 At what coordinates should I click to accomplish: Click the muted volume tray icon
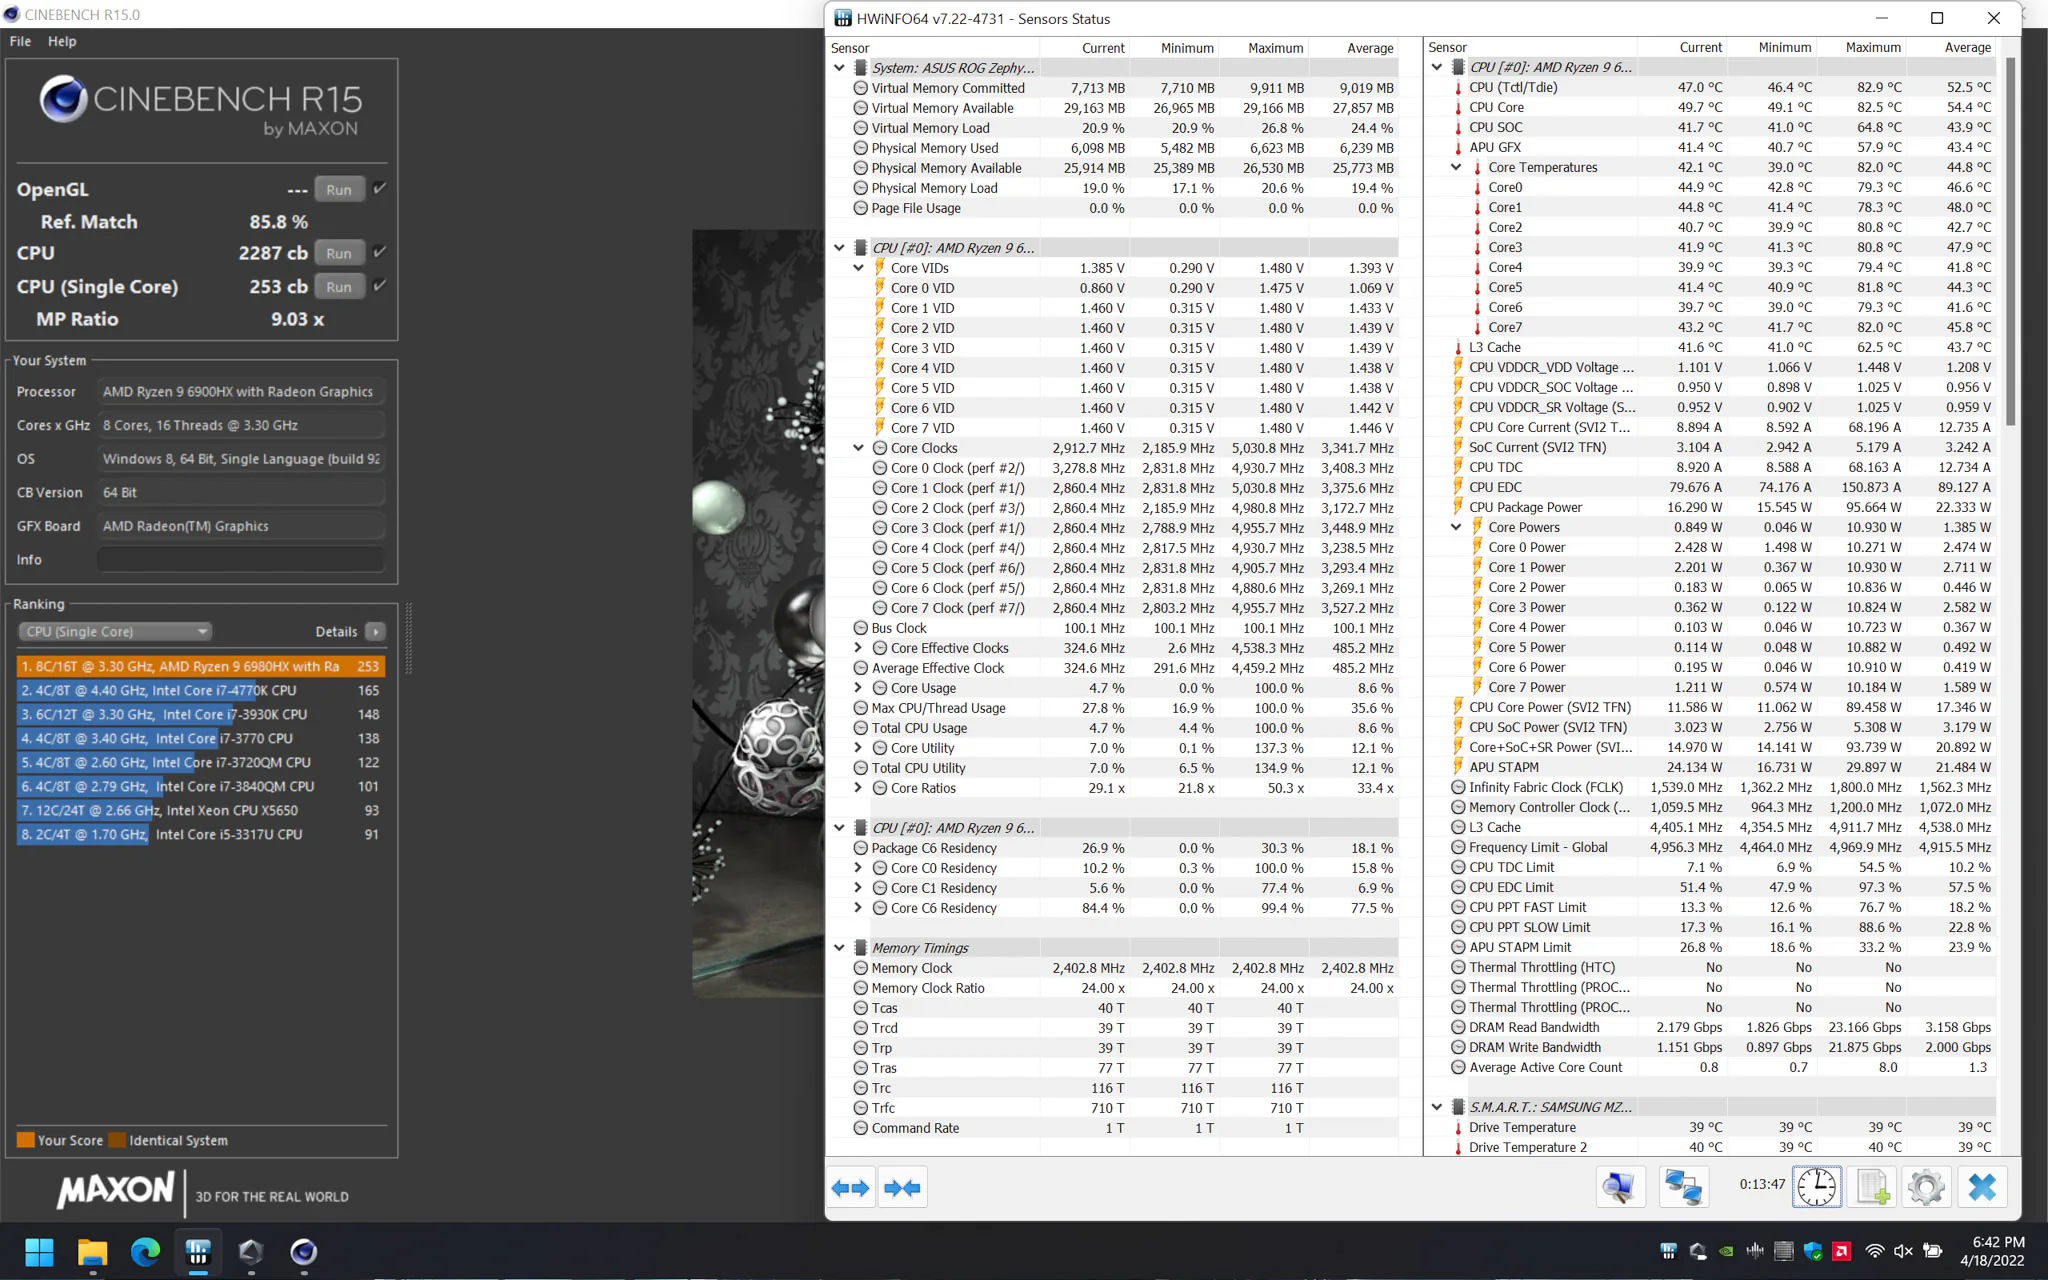click(x=1903, y=1251)
